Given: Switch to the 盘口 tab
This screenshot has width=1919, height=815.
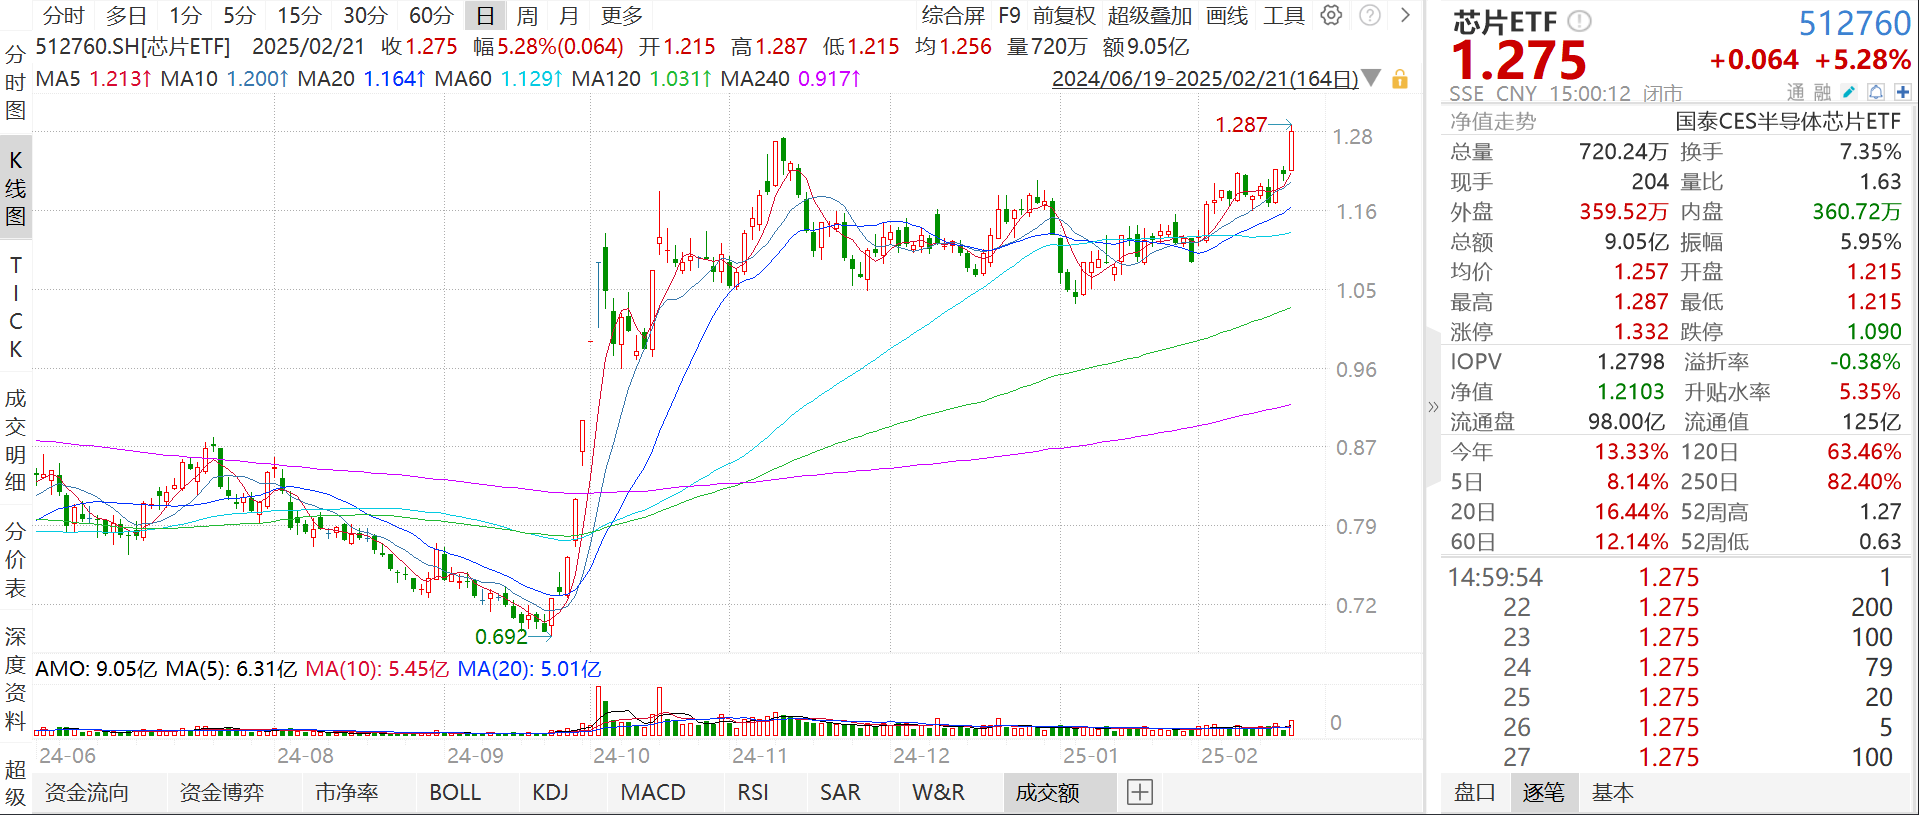Looking at the screenshot, I should (x=1474, y=792).
